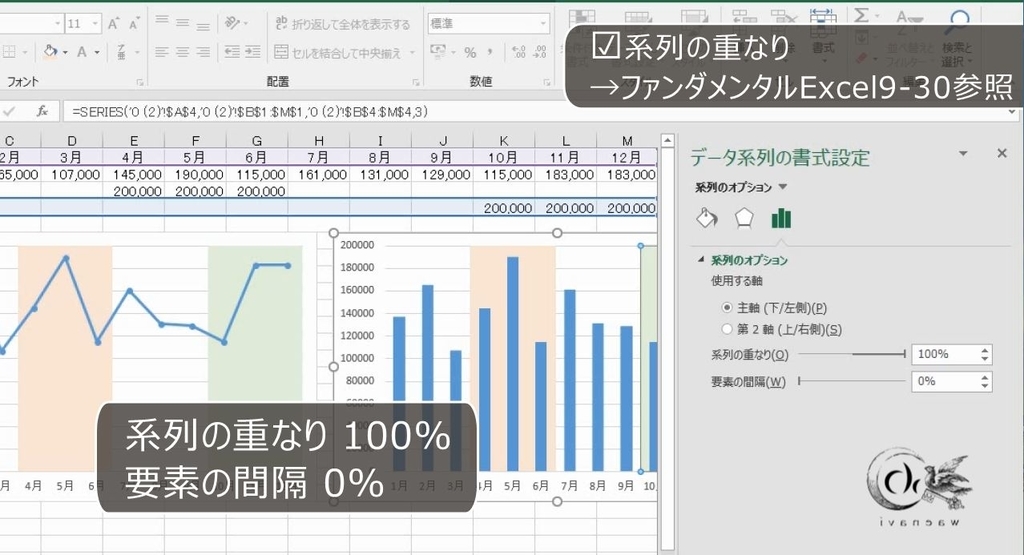Click the formula bar Enter checkmark
Viewport: 1024px width, 555px height.
click(x=9, y=112)
